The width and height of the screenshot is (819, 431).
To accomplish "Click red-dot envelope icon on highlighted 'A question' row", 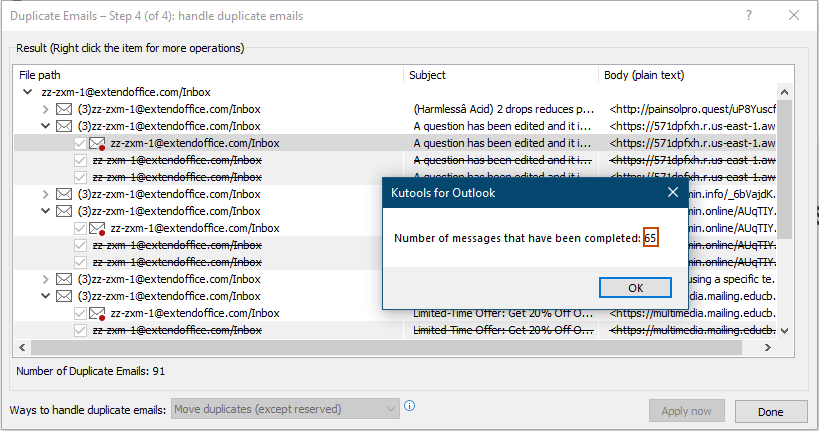I will [x=97, y=143].
